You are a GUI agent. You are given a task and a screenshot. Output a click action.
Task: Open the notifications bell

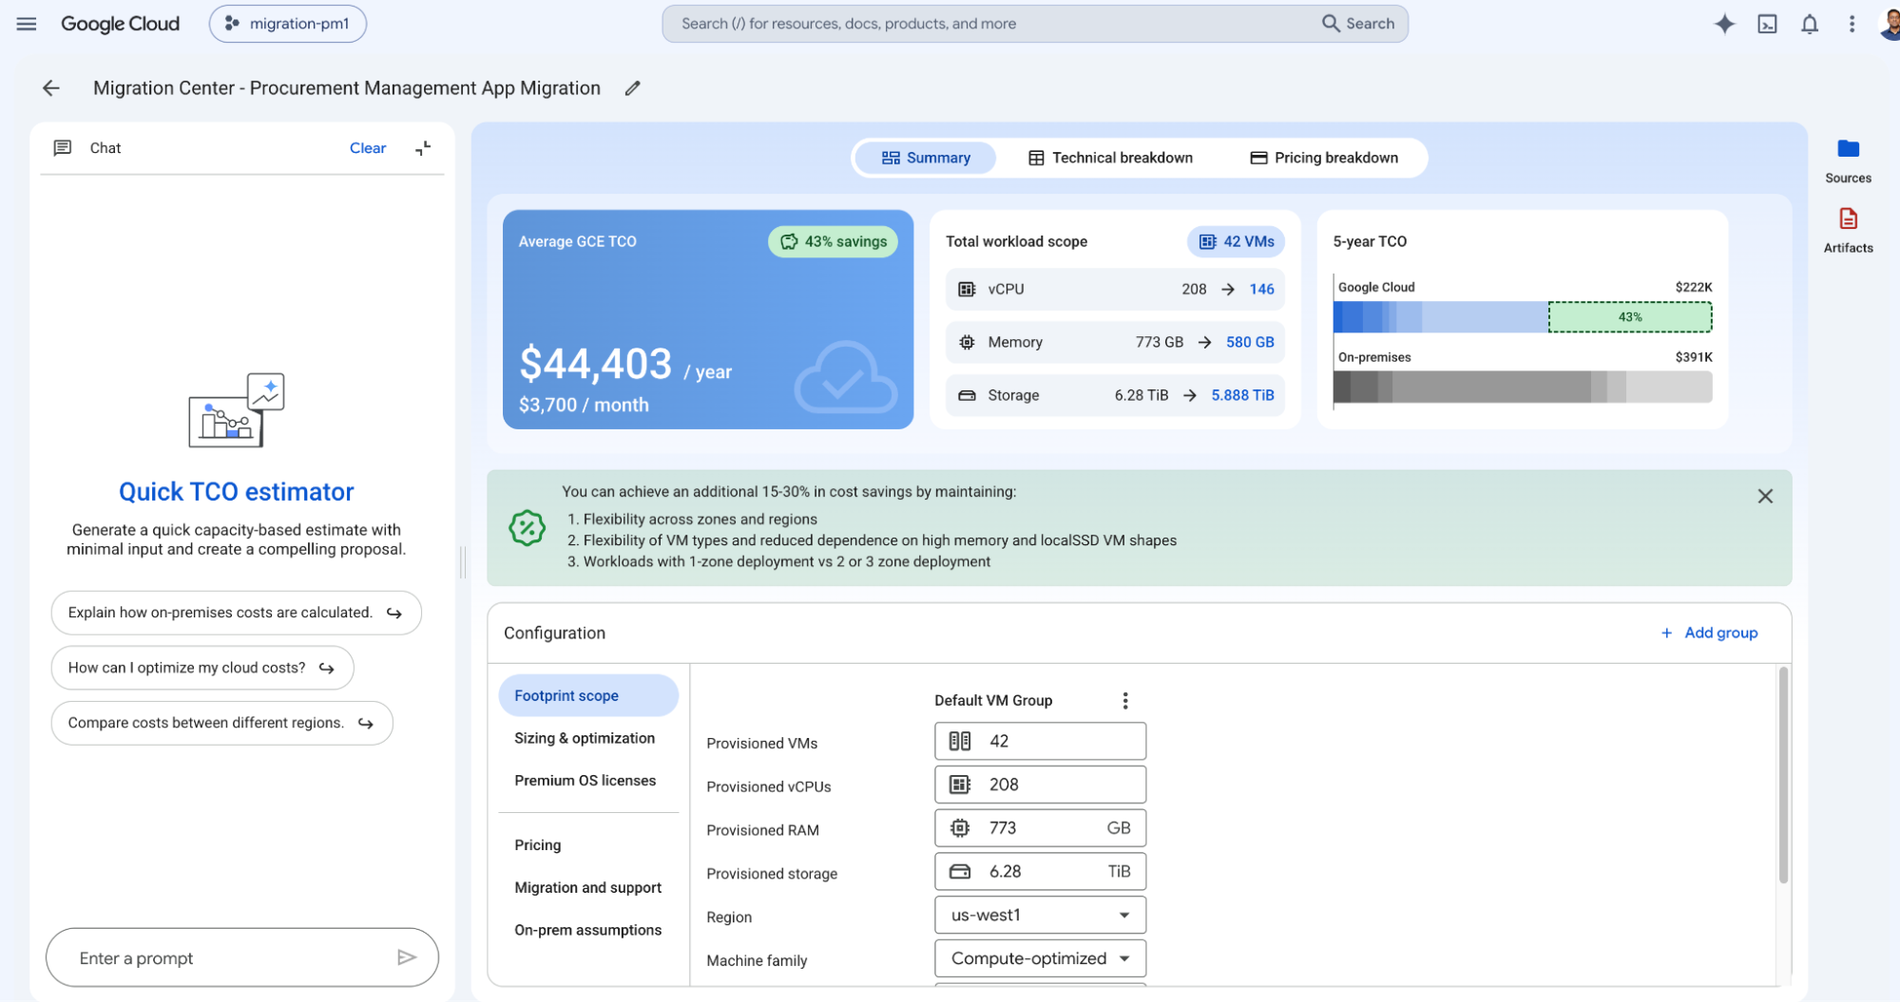pos(1809,24)
